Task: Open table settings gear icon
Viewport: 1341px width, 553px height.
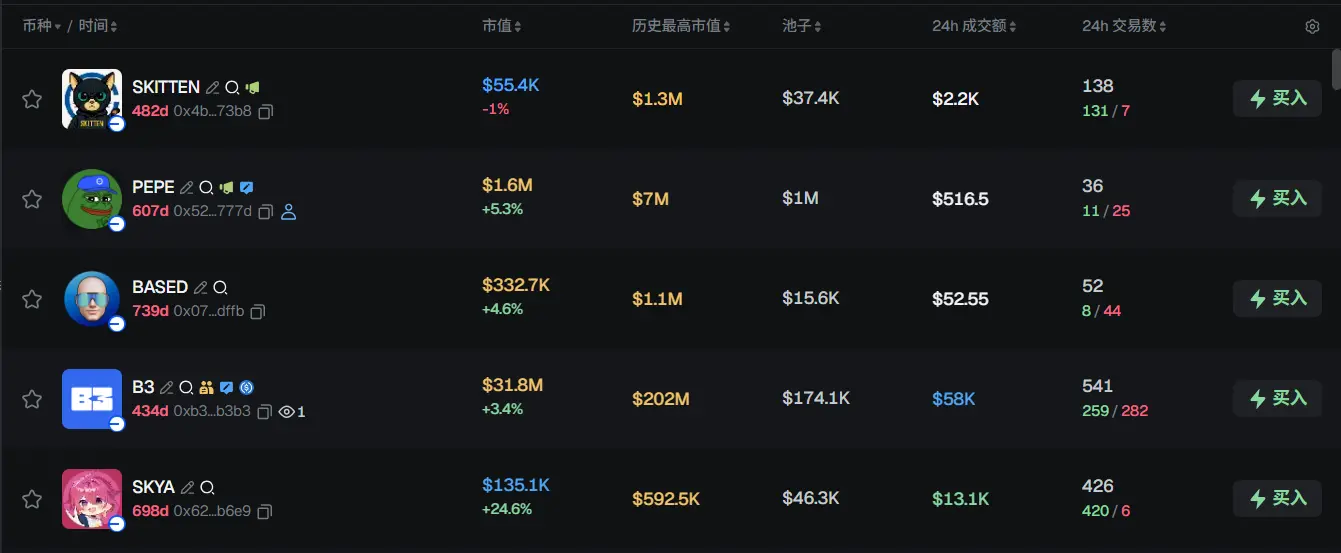Action: click(x=1312, y=27)
